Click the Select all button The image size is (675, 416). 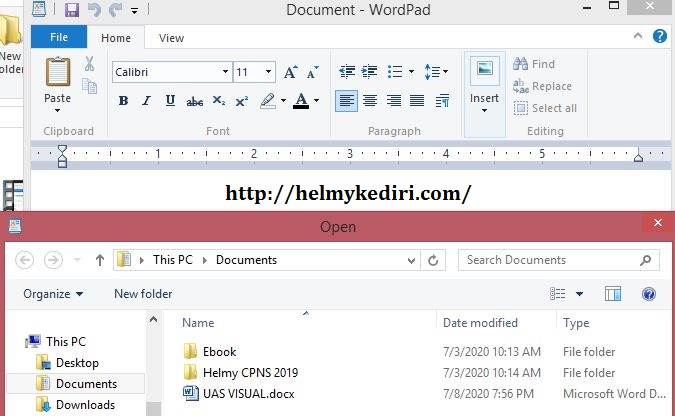tap(545, 108)
